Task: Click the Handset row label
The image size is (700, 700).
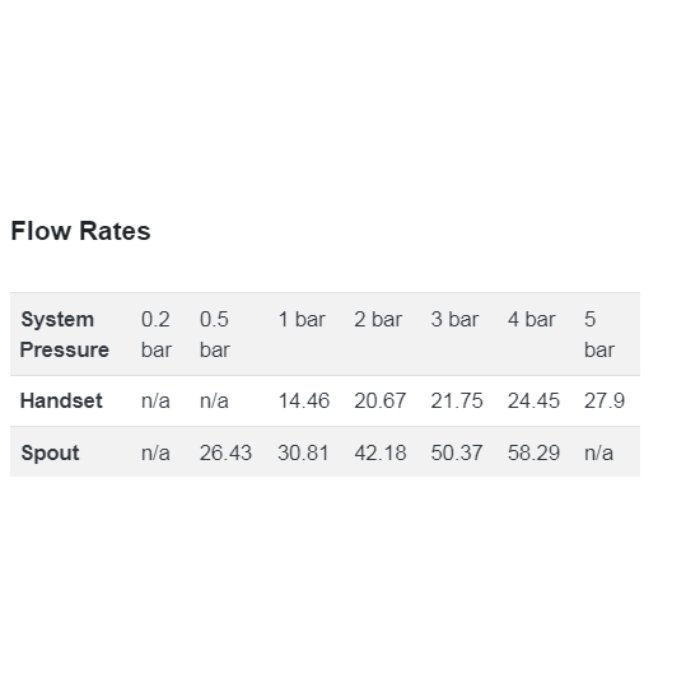Action: (62, 400)
